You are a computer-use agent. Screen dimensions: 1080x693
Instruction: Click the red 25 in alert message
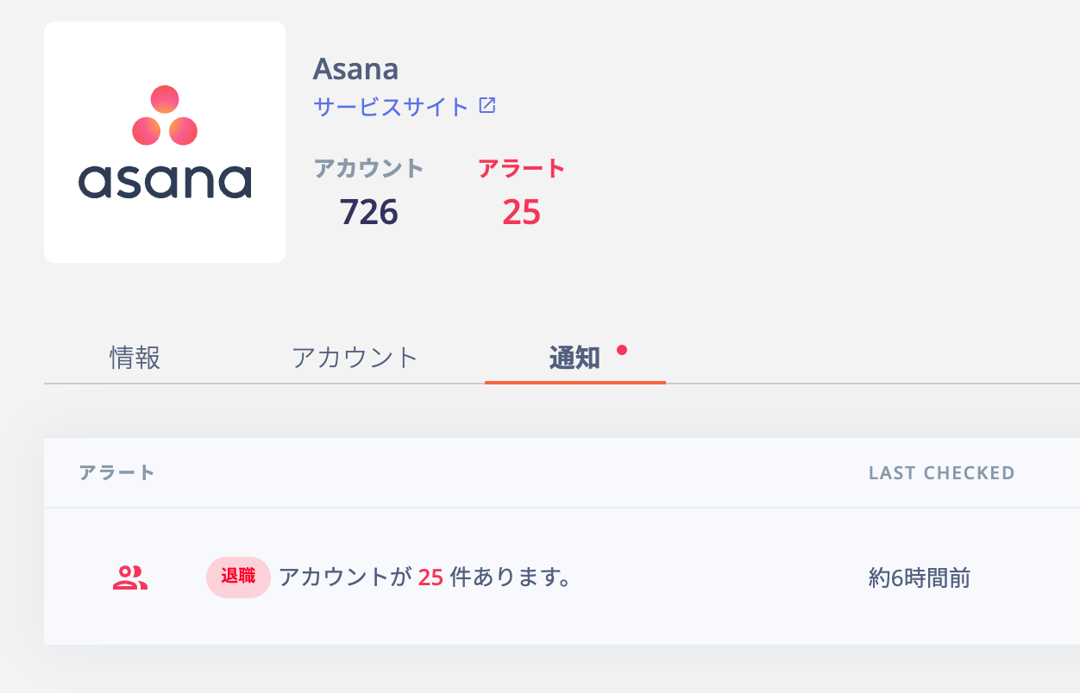[x=430, y=577]
